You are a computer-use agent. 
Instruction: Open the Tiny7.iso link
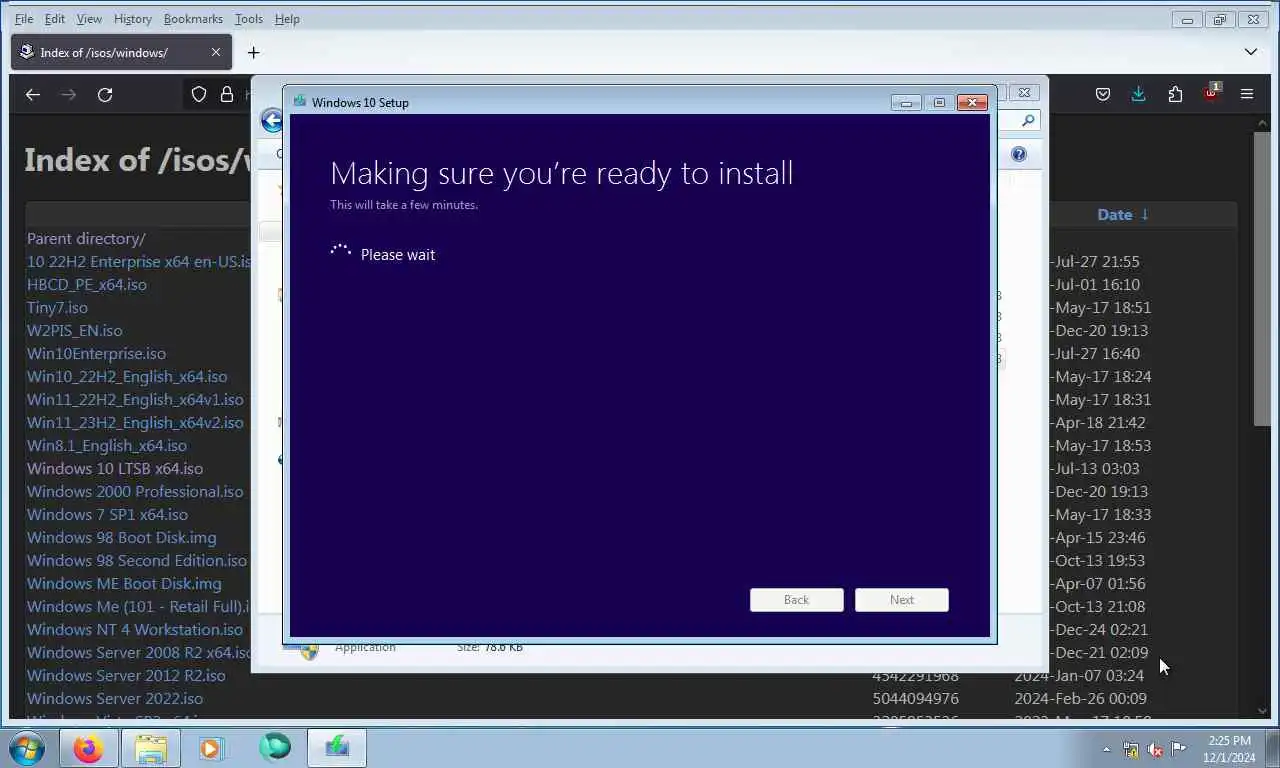point(57,307)
